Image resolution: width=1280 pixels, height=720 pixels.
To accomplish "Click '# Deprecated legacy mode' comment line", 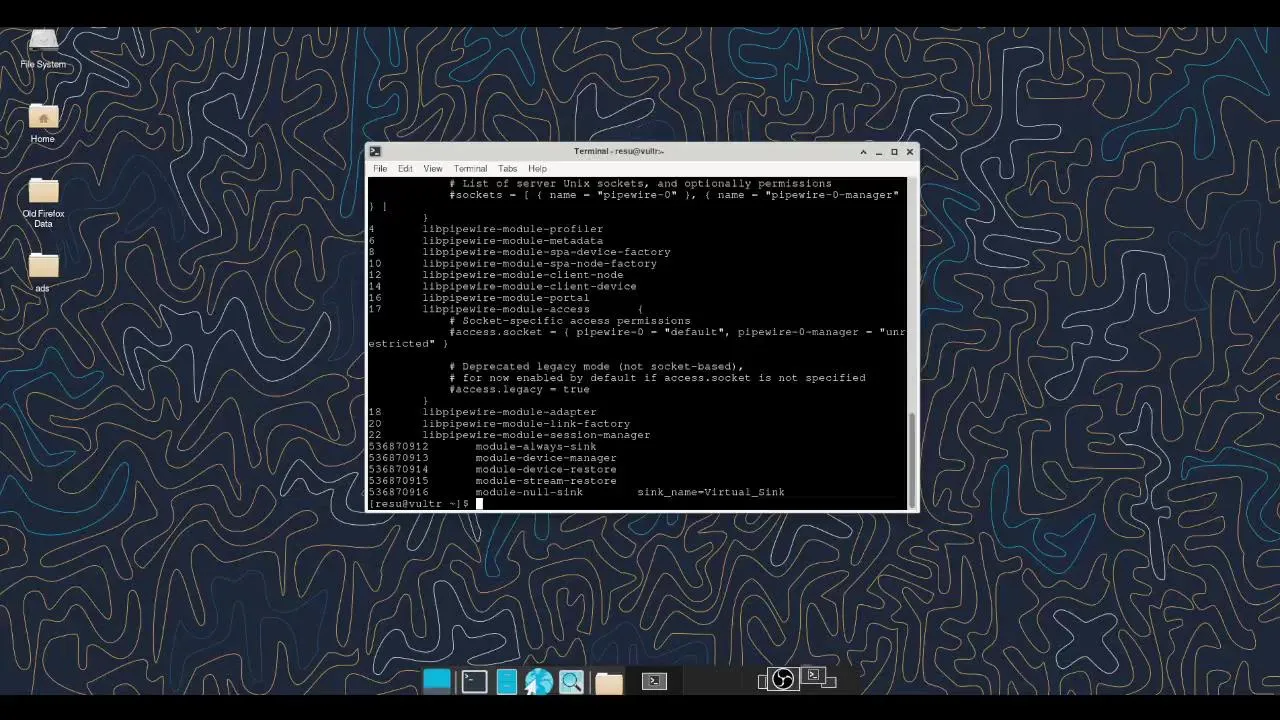I will point(596,367).
